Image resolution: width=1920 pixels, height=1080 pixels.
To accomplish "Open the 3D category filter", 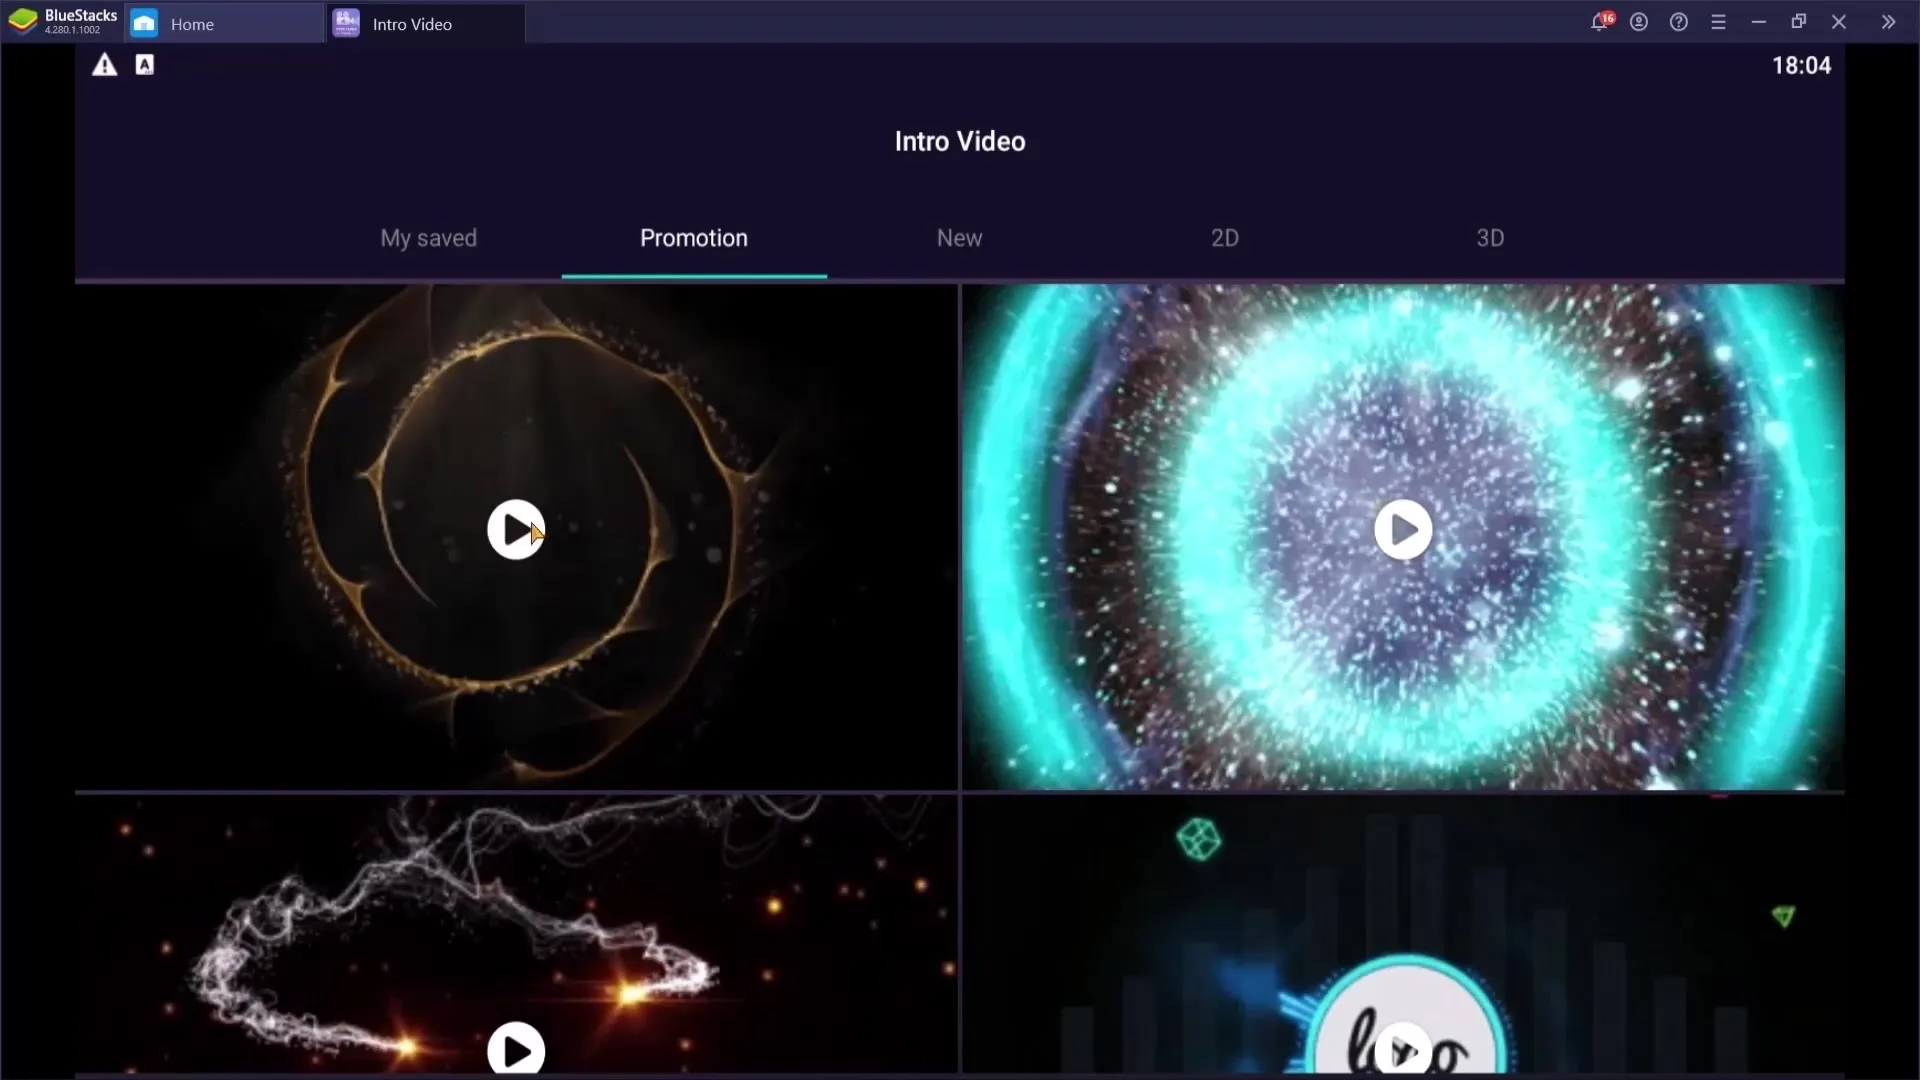I will 1491,237.
